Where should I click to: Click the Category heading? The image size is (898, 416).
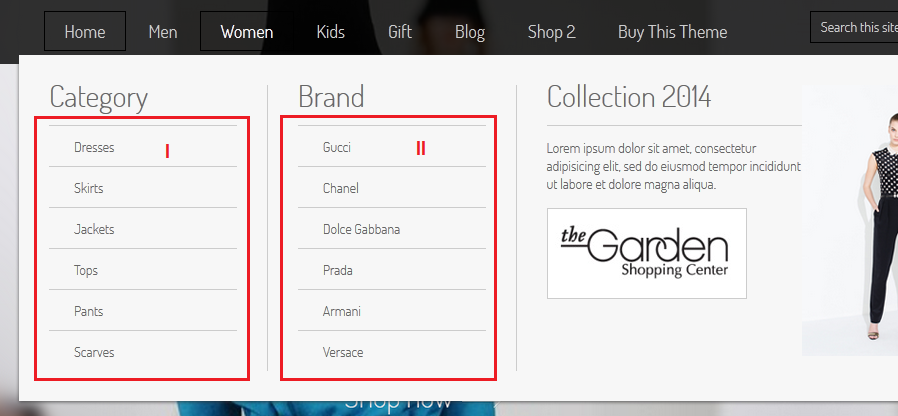(99, 97)
